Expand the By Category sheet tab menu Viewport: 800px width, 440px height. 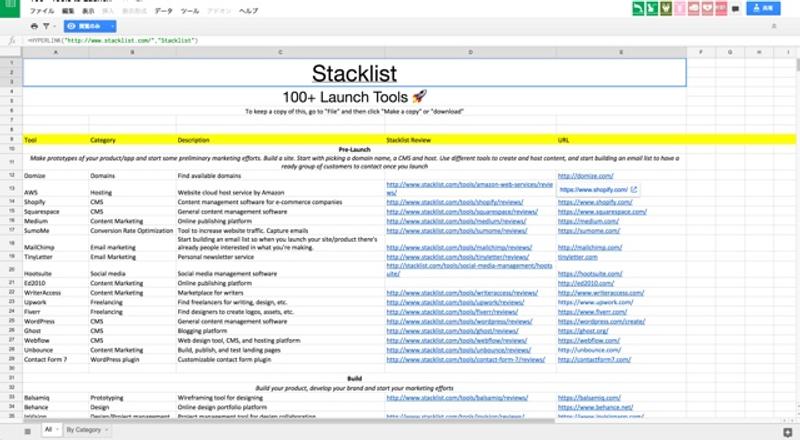(x=105, y=429)
